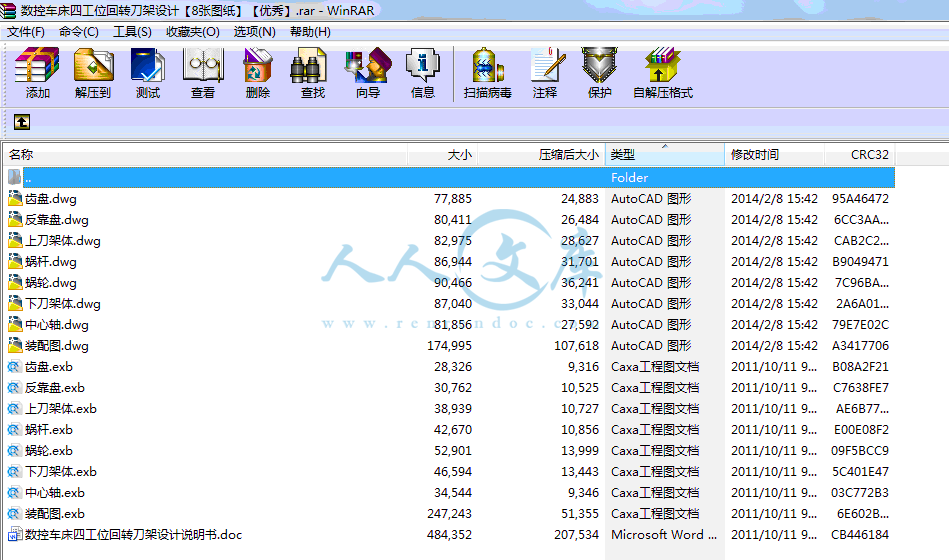
Task: Sort by the 类型 column header
Action: point(665,154)
